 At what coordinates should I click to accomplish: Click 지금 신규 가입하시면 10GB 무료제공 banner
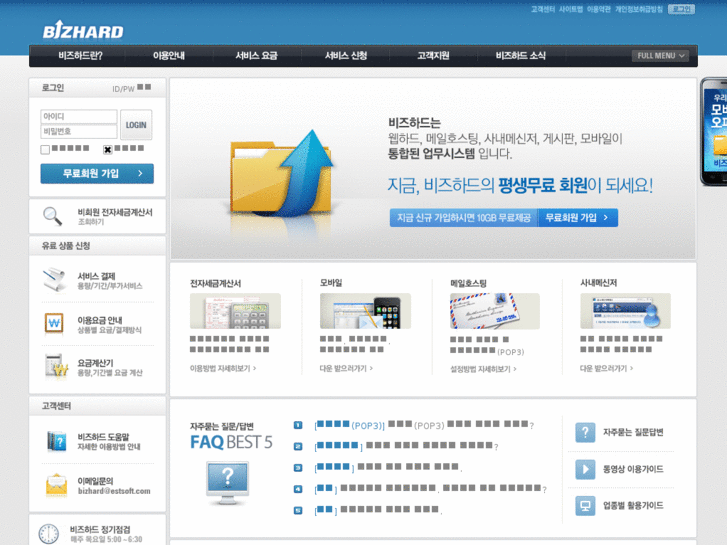coord(464,218)
